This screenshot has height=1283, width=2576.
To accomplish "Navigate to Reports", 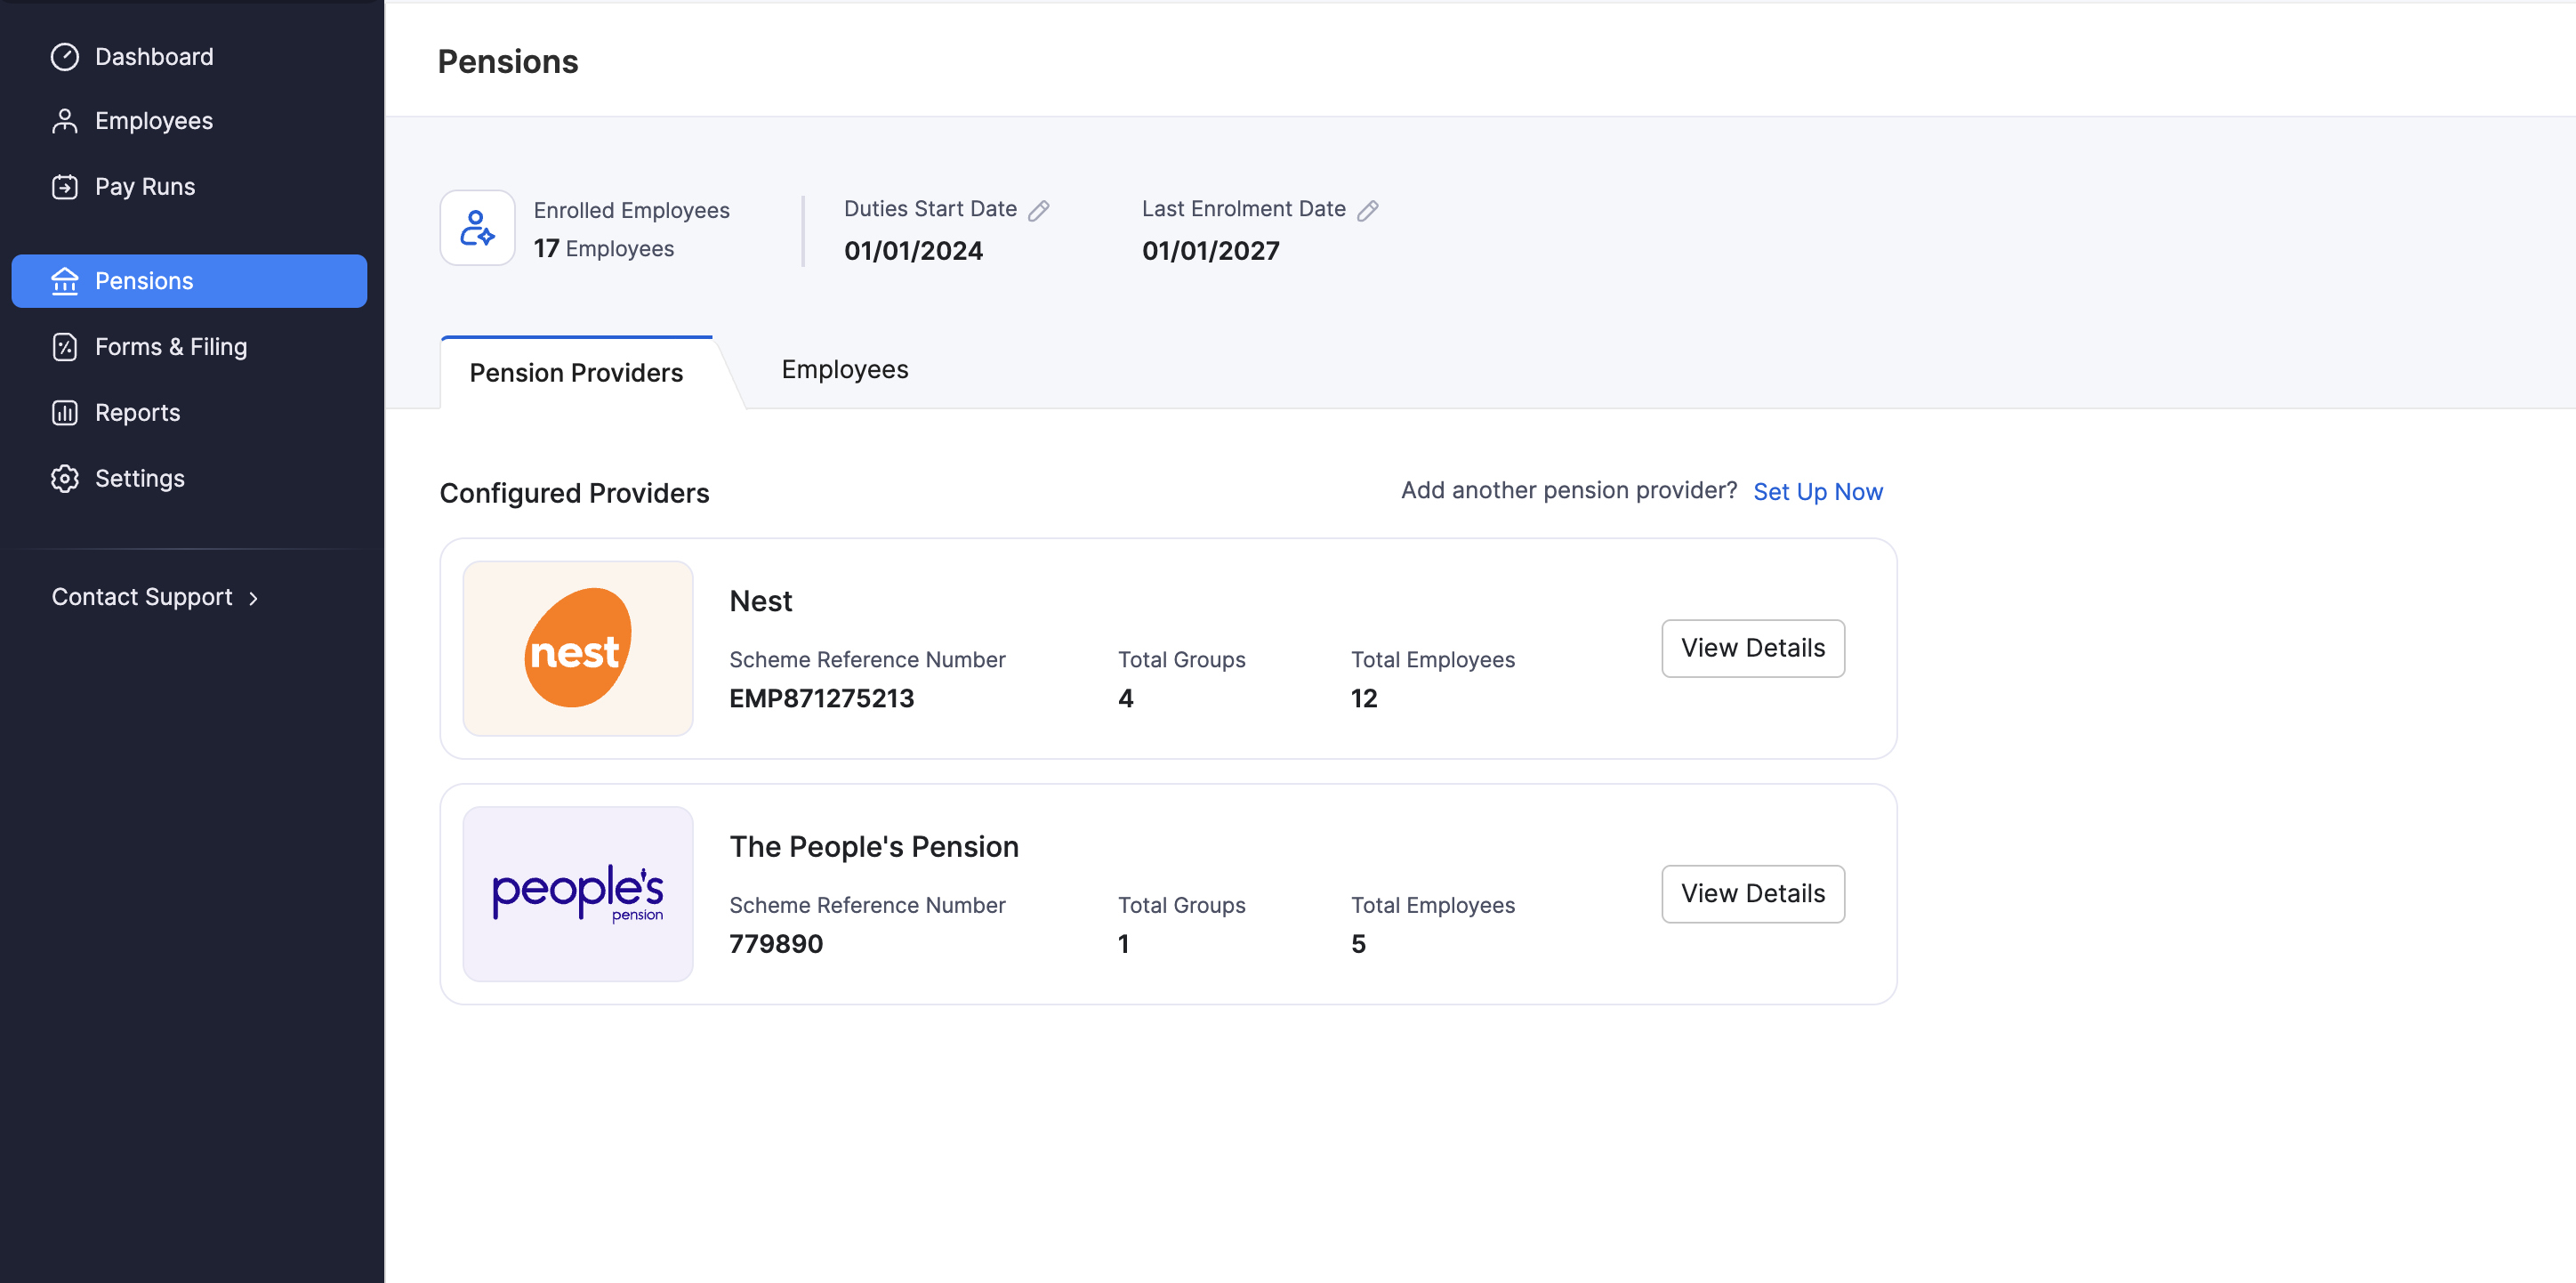I will click(x=189, y=413).
